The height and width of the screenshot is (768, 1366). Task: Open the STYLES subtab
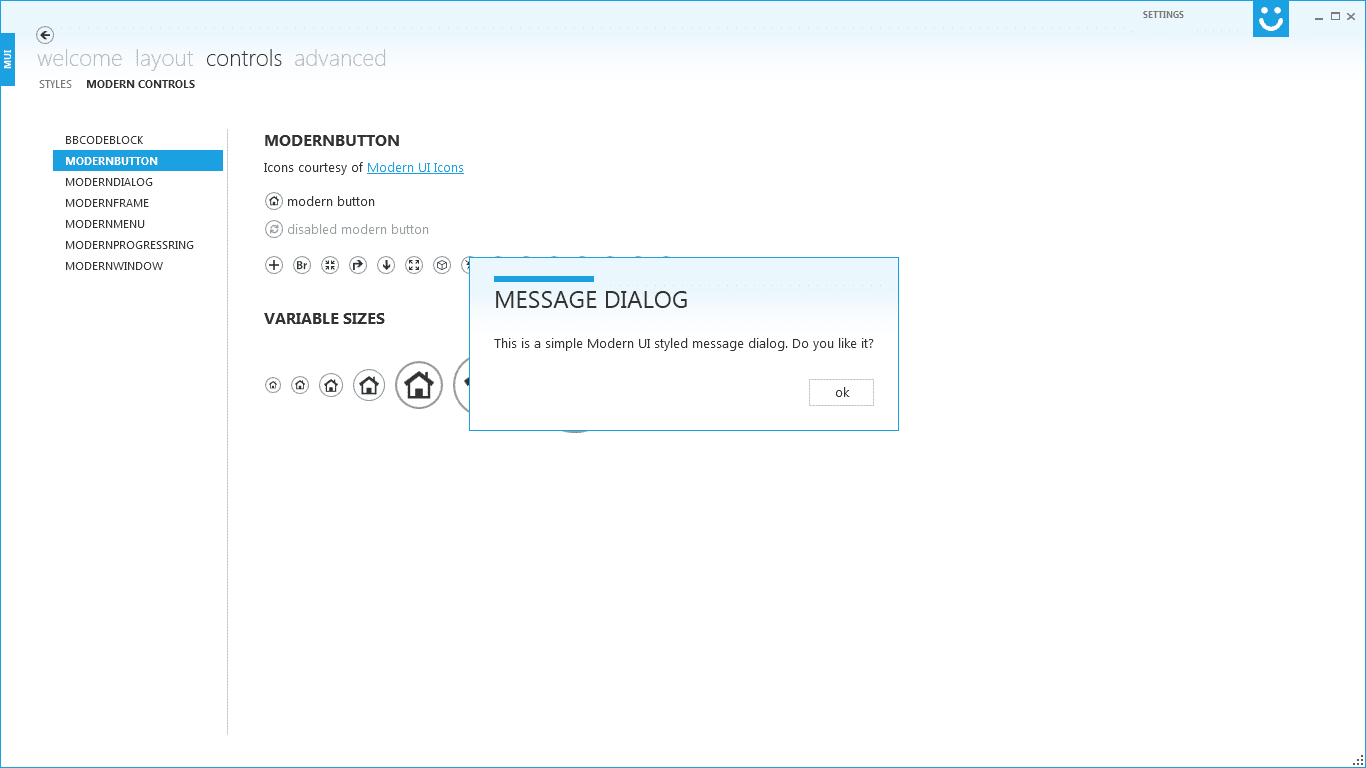tap(55, 84)
